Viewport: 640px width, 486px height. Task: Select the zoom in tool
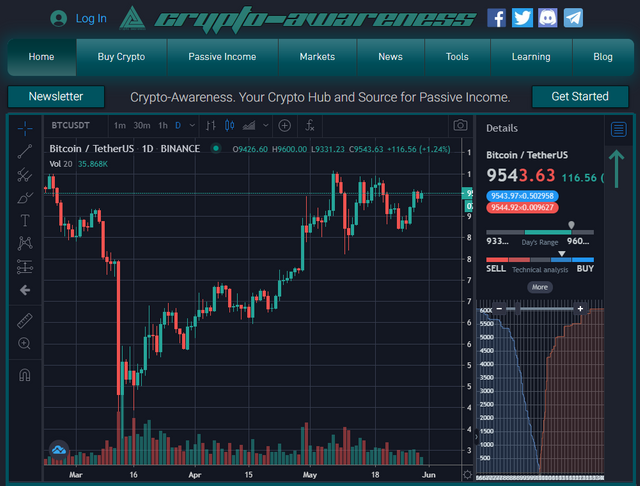pos(25,344)
